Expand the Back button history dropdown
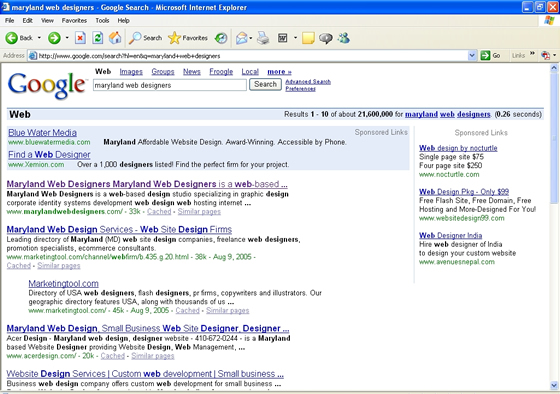 tap(39, 38)
